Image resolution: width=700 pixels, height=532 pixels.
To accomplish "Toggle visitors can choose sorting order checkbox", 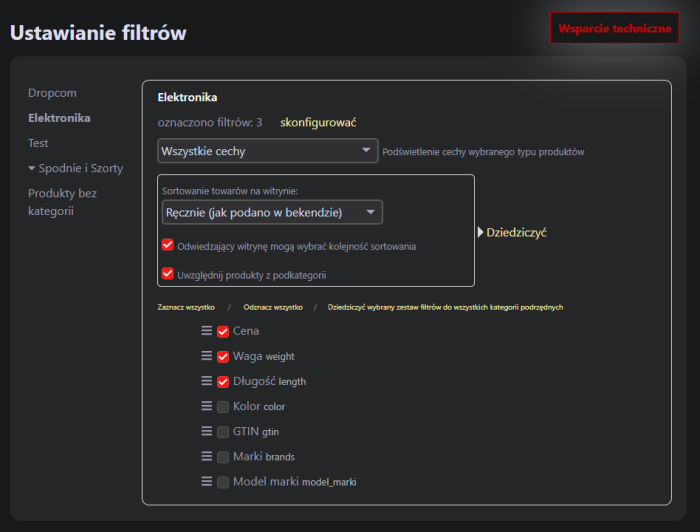I will click(x=167, y=245).
